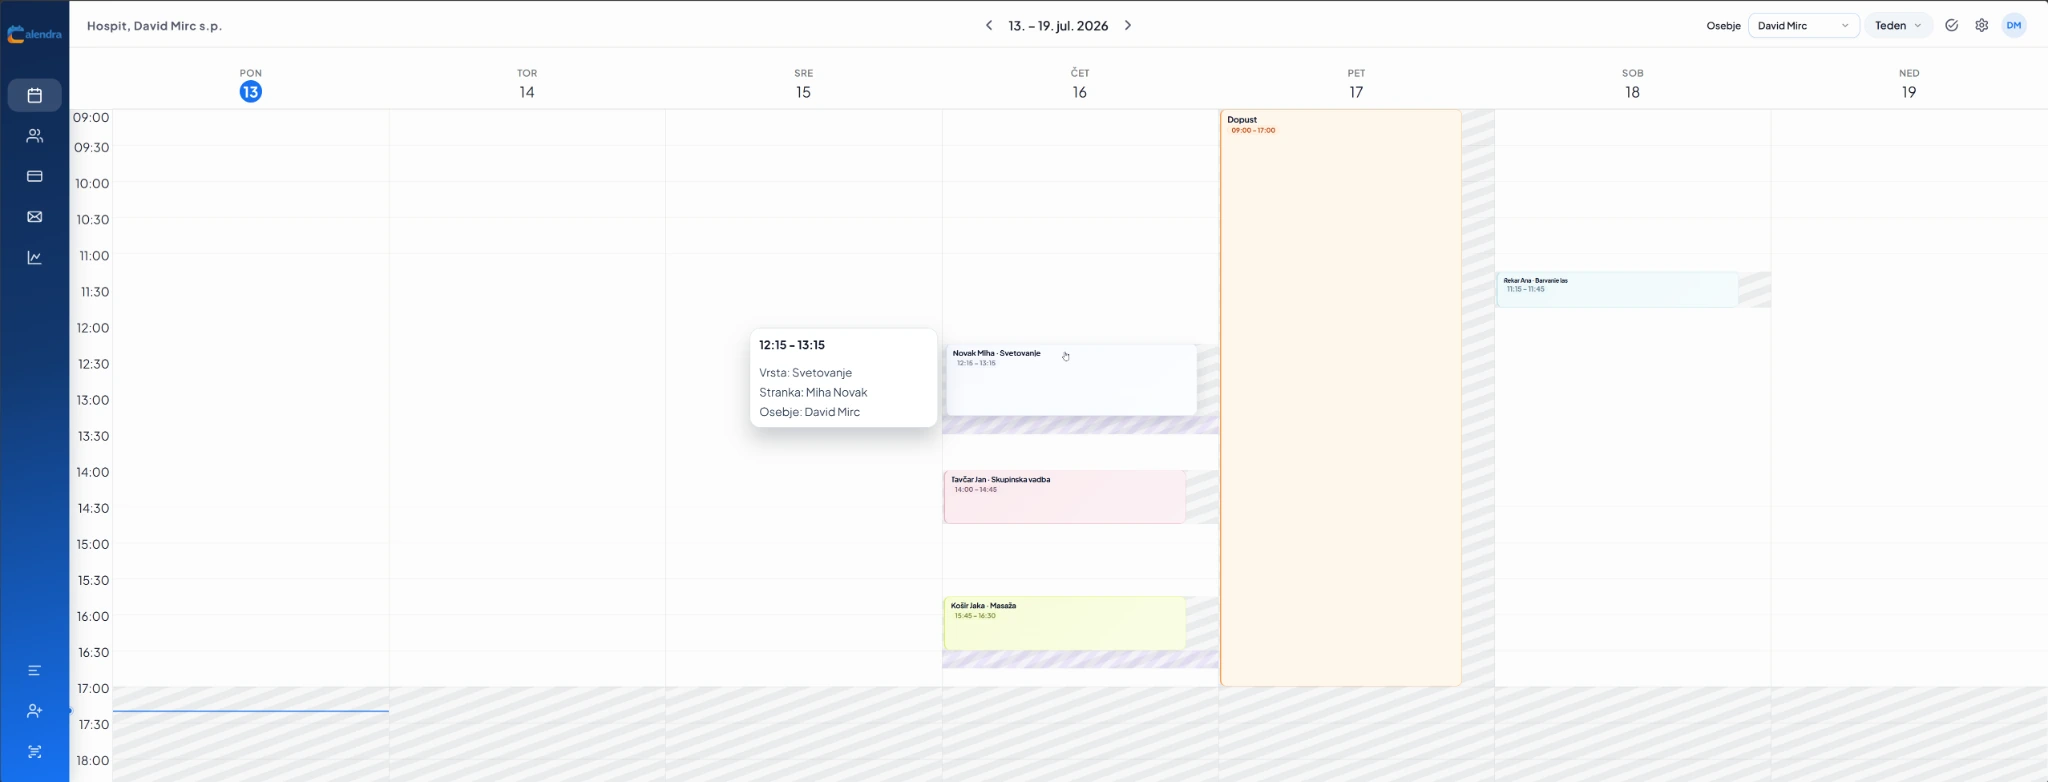Open Tavčar Jan Skupinska vadba appointment
2048x782 pixels.
(1065, 497)
